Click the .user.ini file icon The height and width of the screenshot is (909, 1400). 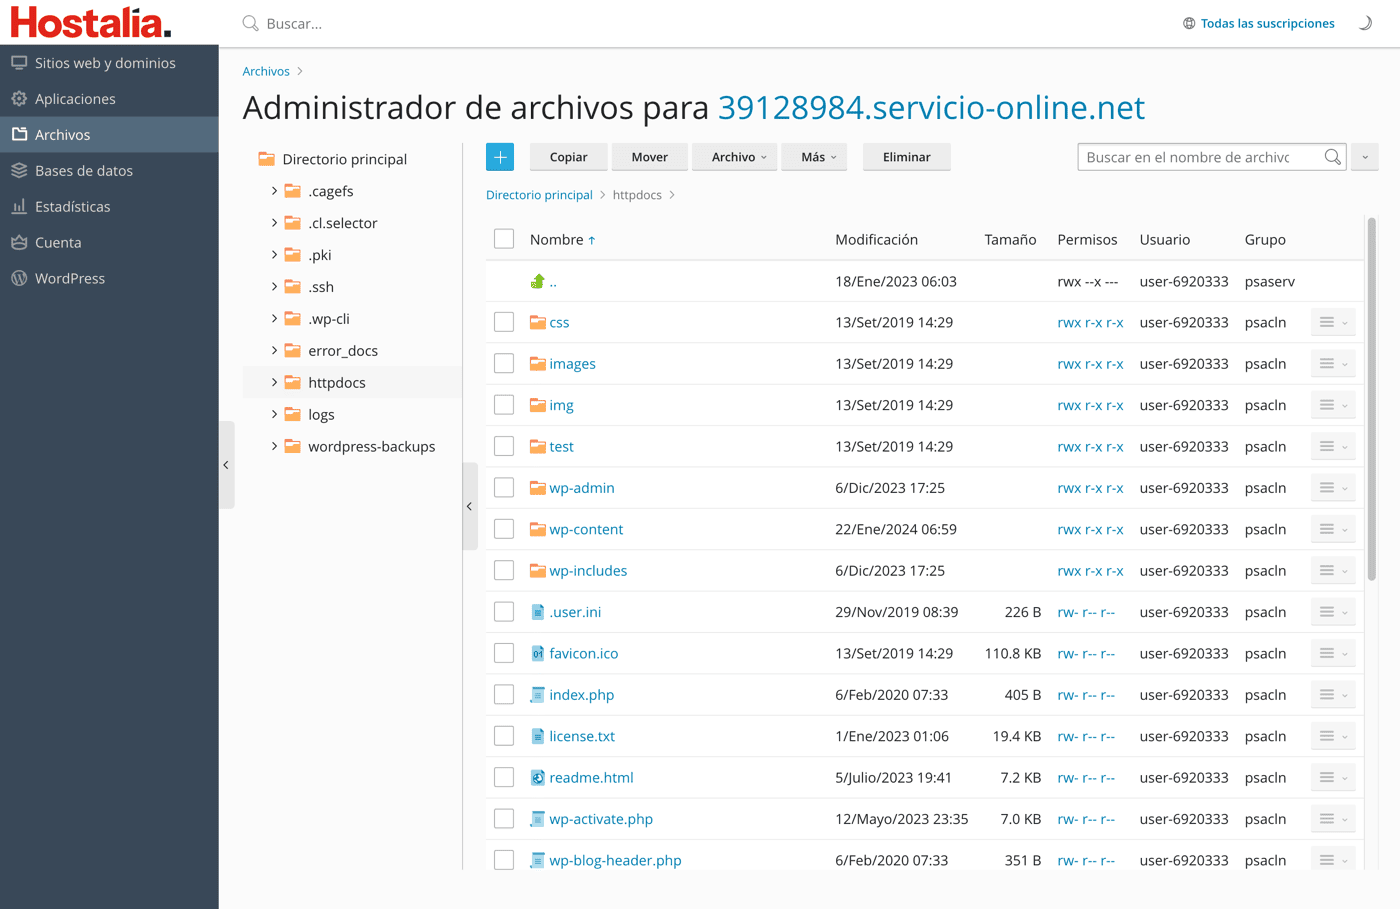(x=538, y=612)
